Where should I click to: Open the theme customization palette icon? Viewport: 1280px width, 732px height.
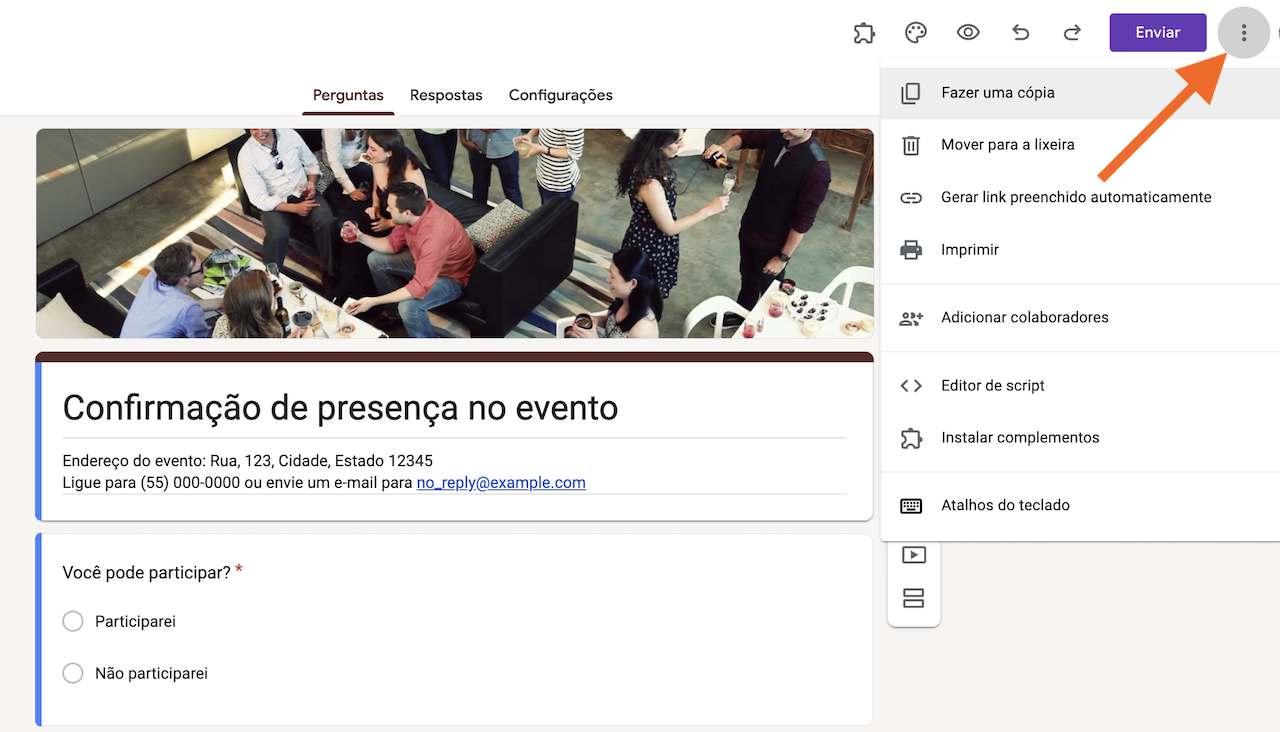pos(916,33)
